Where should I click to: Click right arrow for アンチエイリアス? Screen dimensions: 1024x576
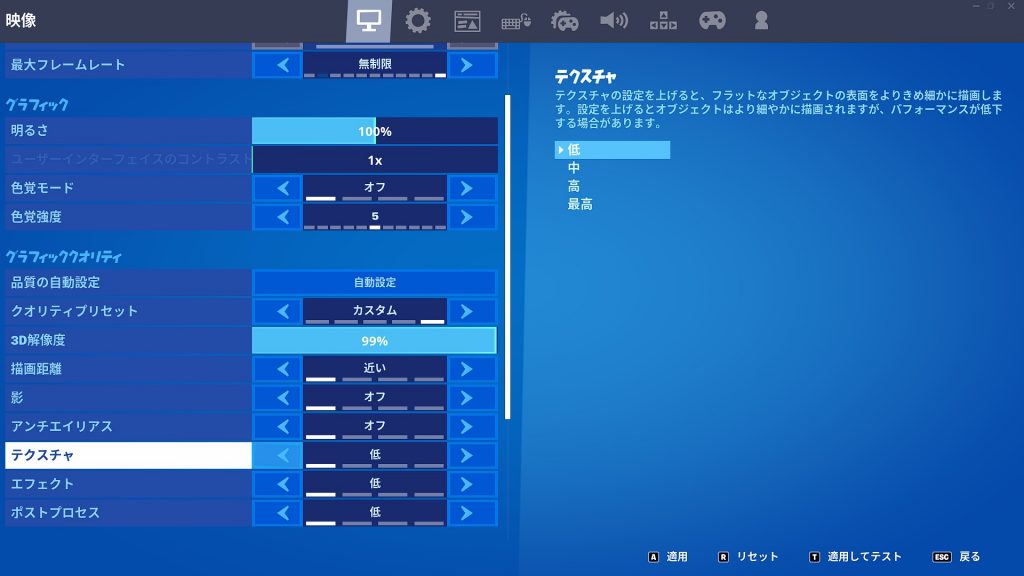coord(472,426)
